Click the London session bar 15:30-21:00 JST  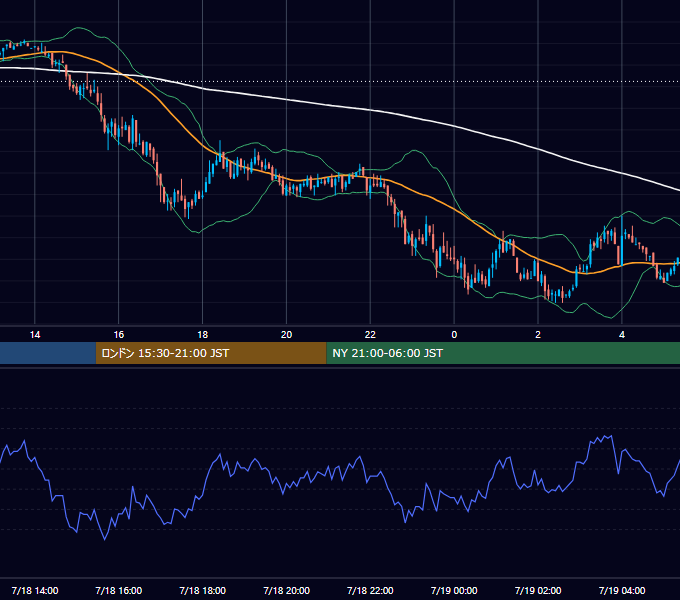click(x=211, y=353)
